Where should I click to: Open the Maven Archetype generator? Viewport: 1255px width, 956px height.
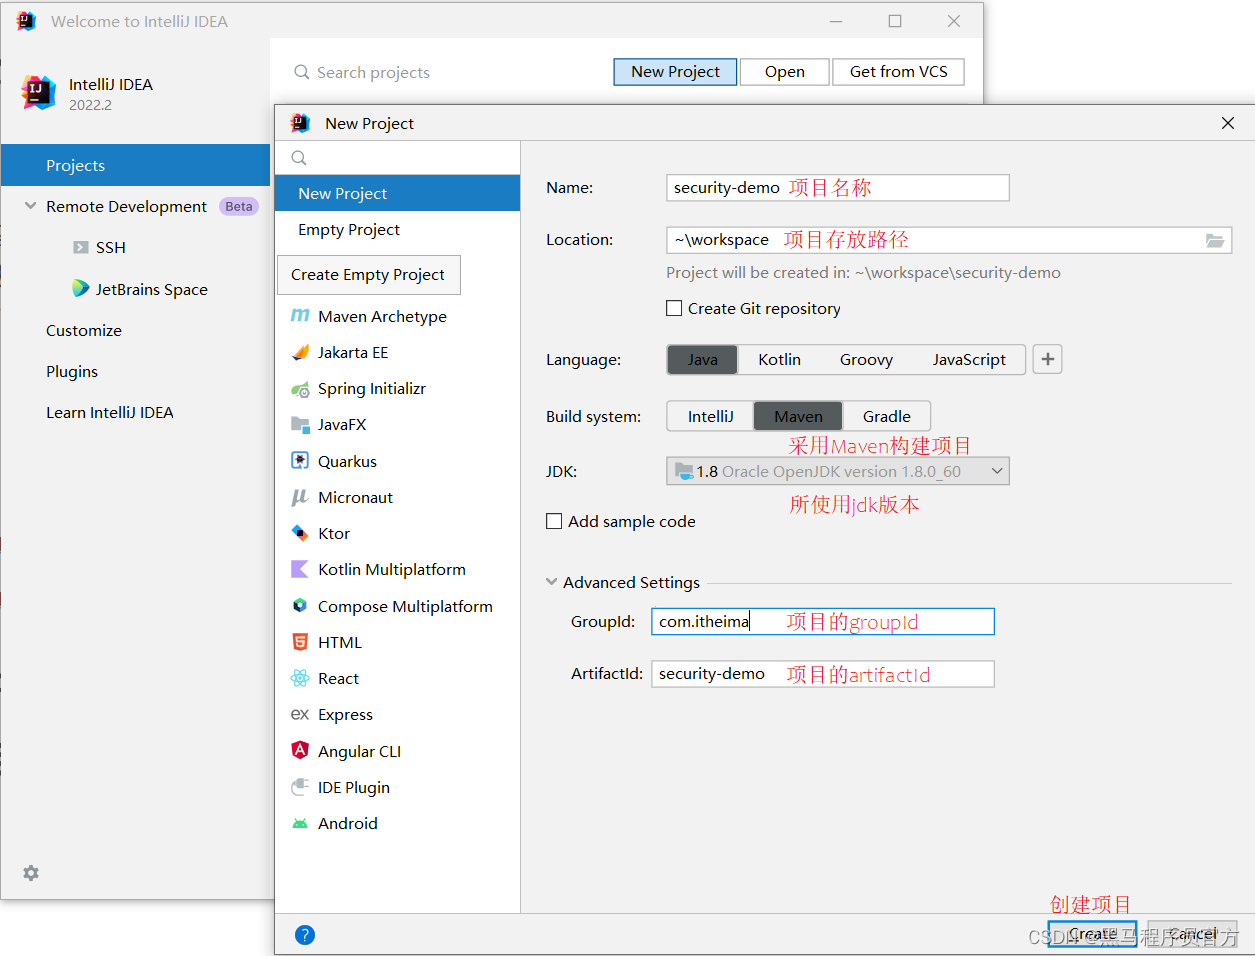(376, 316)
